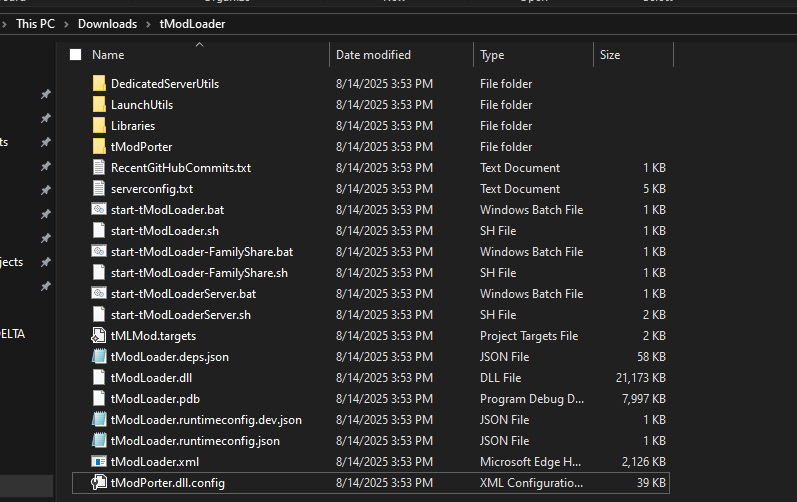This screenshot has height=502, width=797.
Task: Expand the This PC breadcrumb chevron
Action: click(x=66, y=23)
